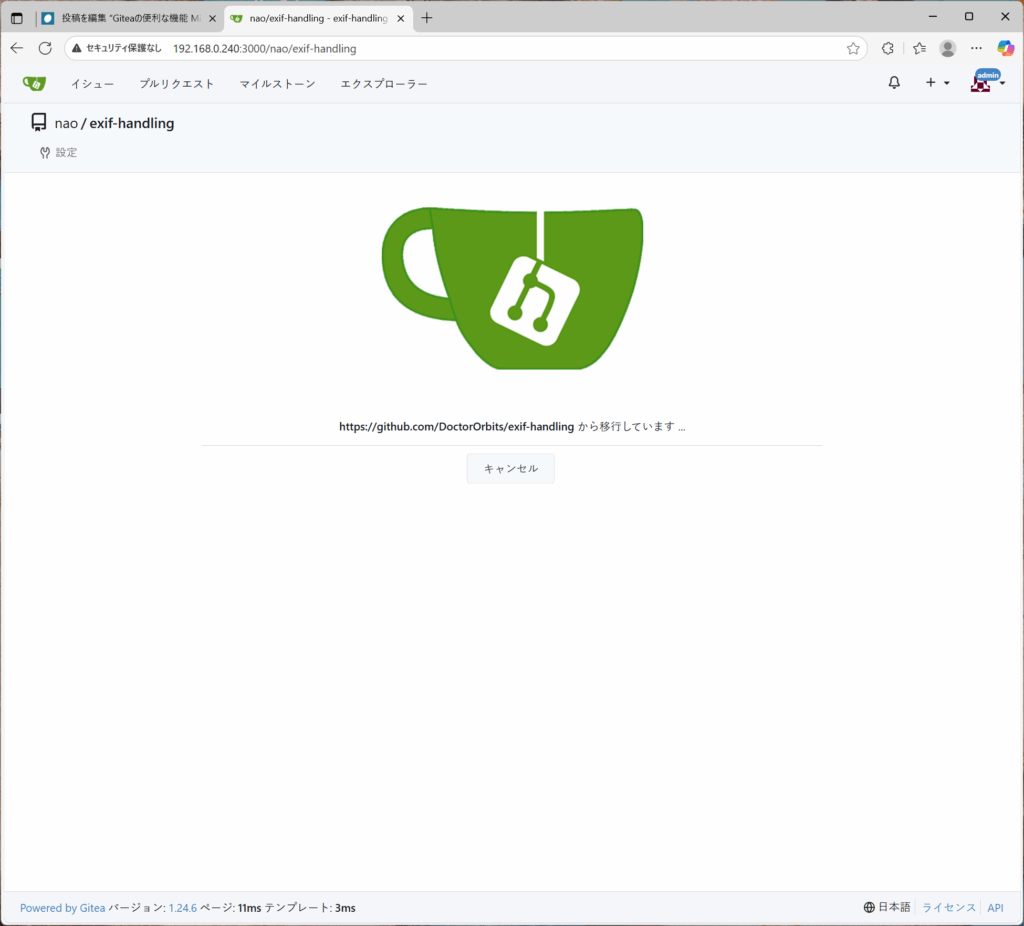Click the browser refresh icon
Viewport: 1024px width, 926px height.
pyautogui.click(x=45, y=48)
